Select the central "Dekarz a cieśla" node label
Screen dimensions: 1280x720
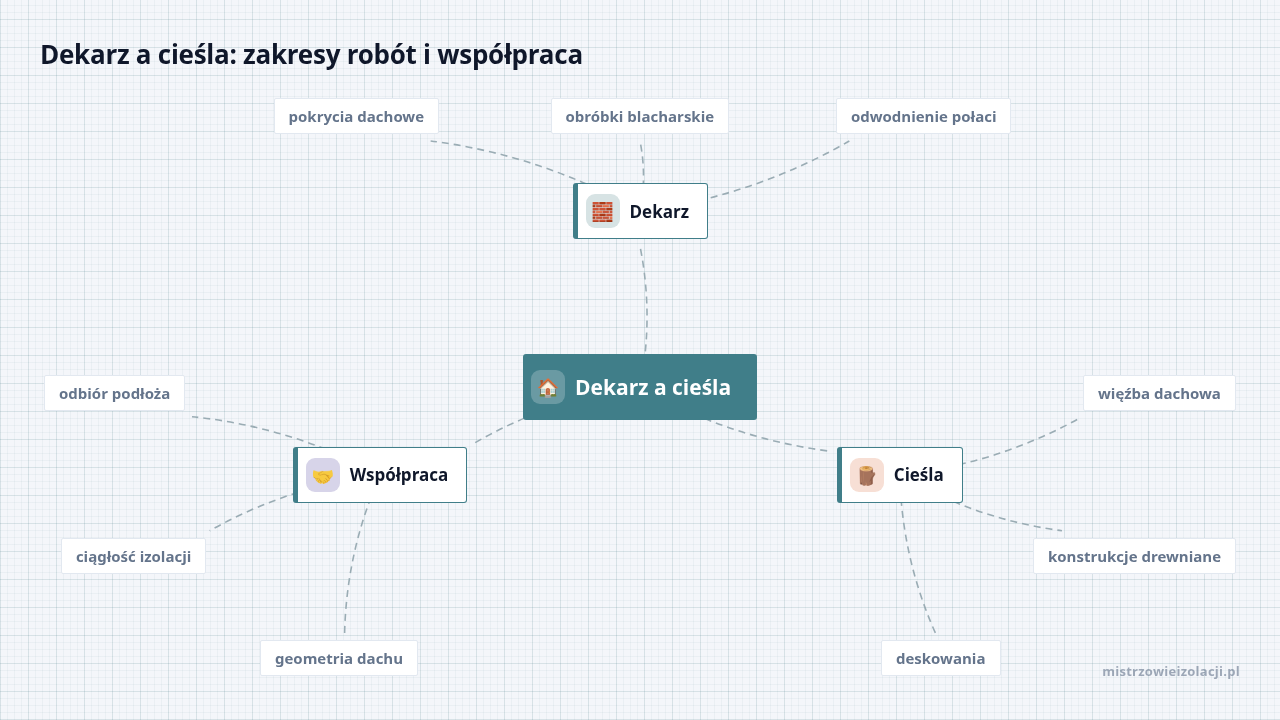click(x=653, y=387)
